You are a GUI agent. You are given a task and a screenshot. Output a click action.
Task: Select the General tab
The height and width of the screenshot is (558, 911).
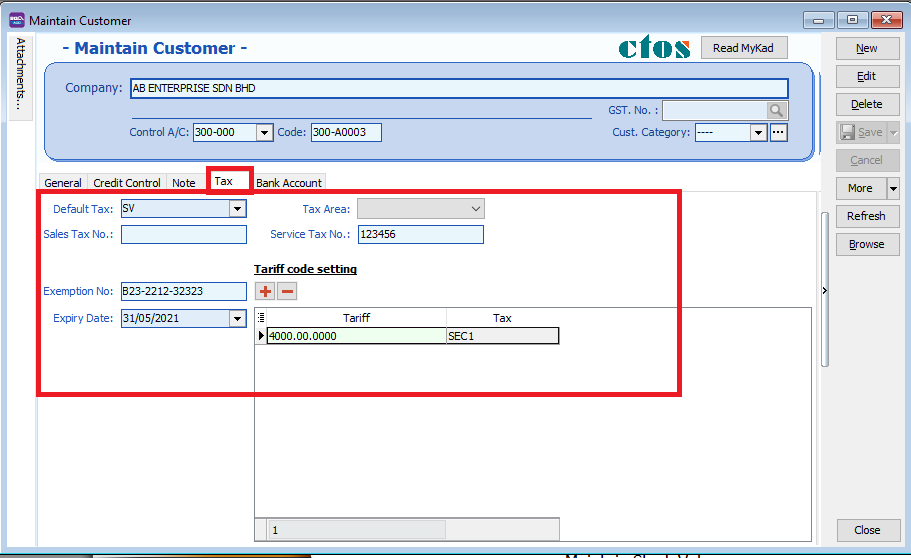tap(63, 183)
